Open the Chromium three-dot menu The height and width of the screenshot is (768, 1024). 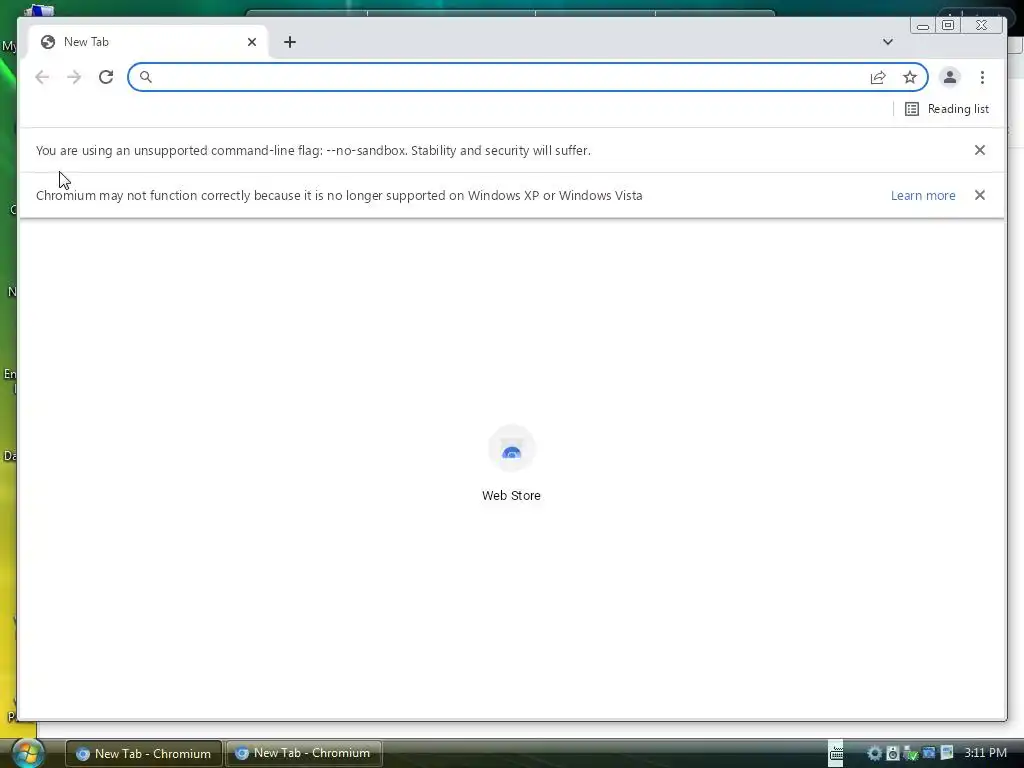[x=982, y=78]
